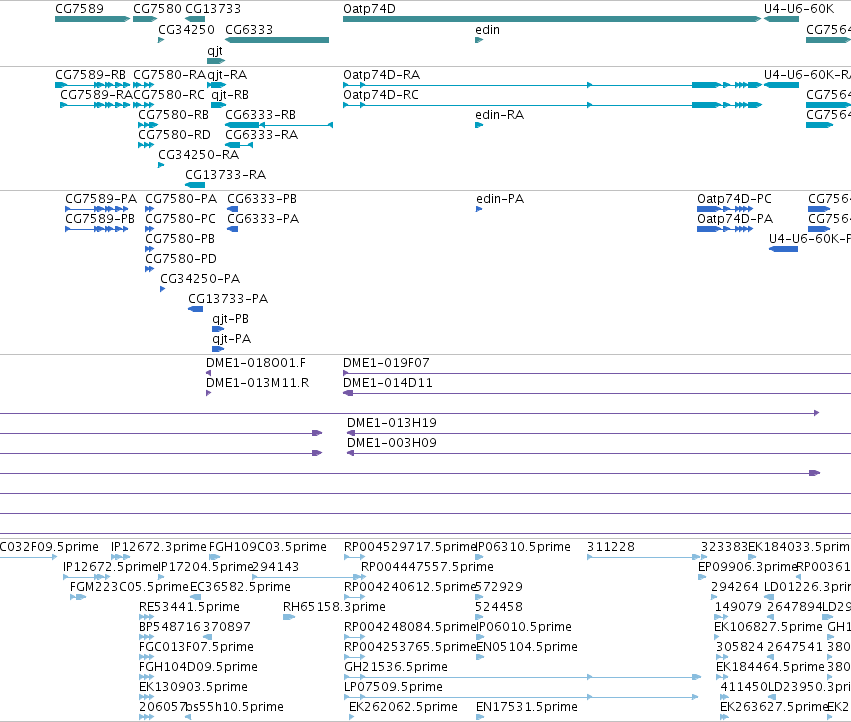Click the CG34250-PA protein label
The width and height of the screenshot is (851, 722).
200,280
